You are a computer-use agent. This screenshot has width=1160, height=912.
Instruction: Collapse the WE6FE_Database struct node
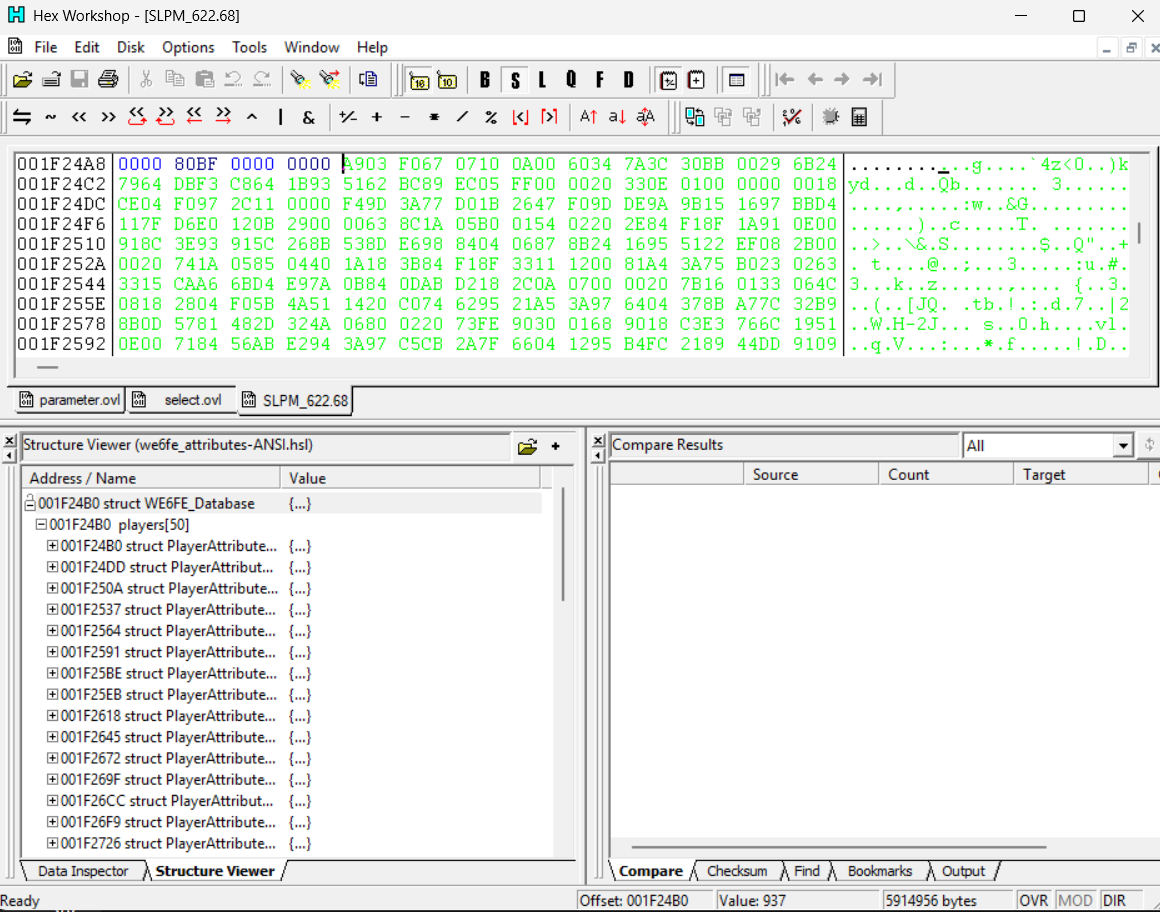[x=30, y=504]
